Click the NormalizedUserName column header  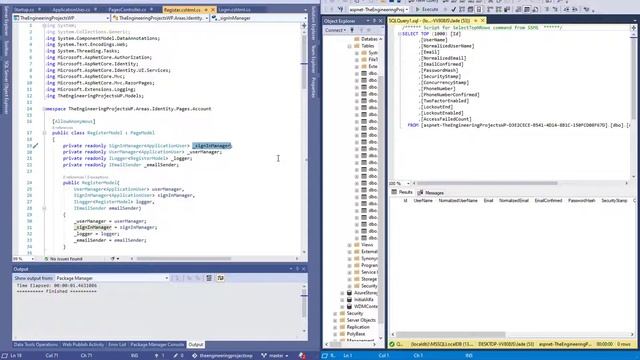click(x=458, y=200)
